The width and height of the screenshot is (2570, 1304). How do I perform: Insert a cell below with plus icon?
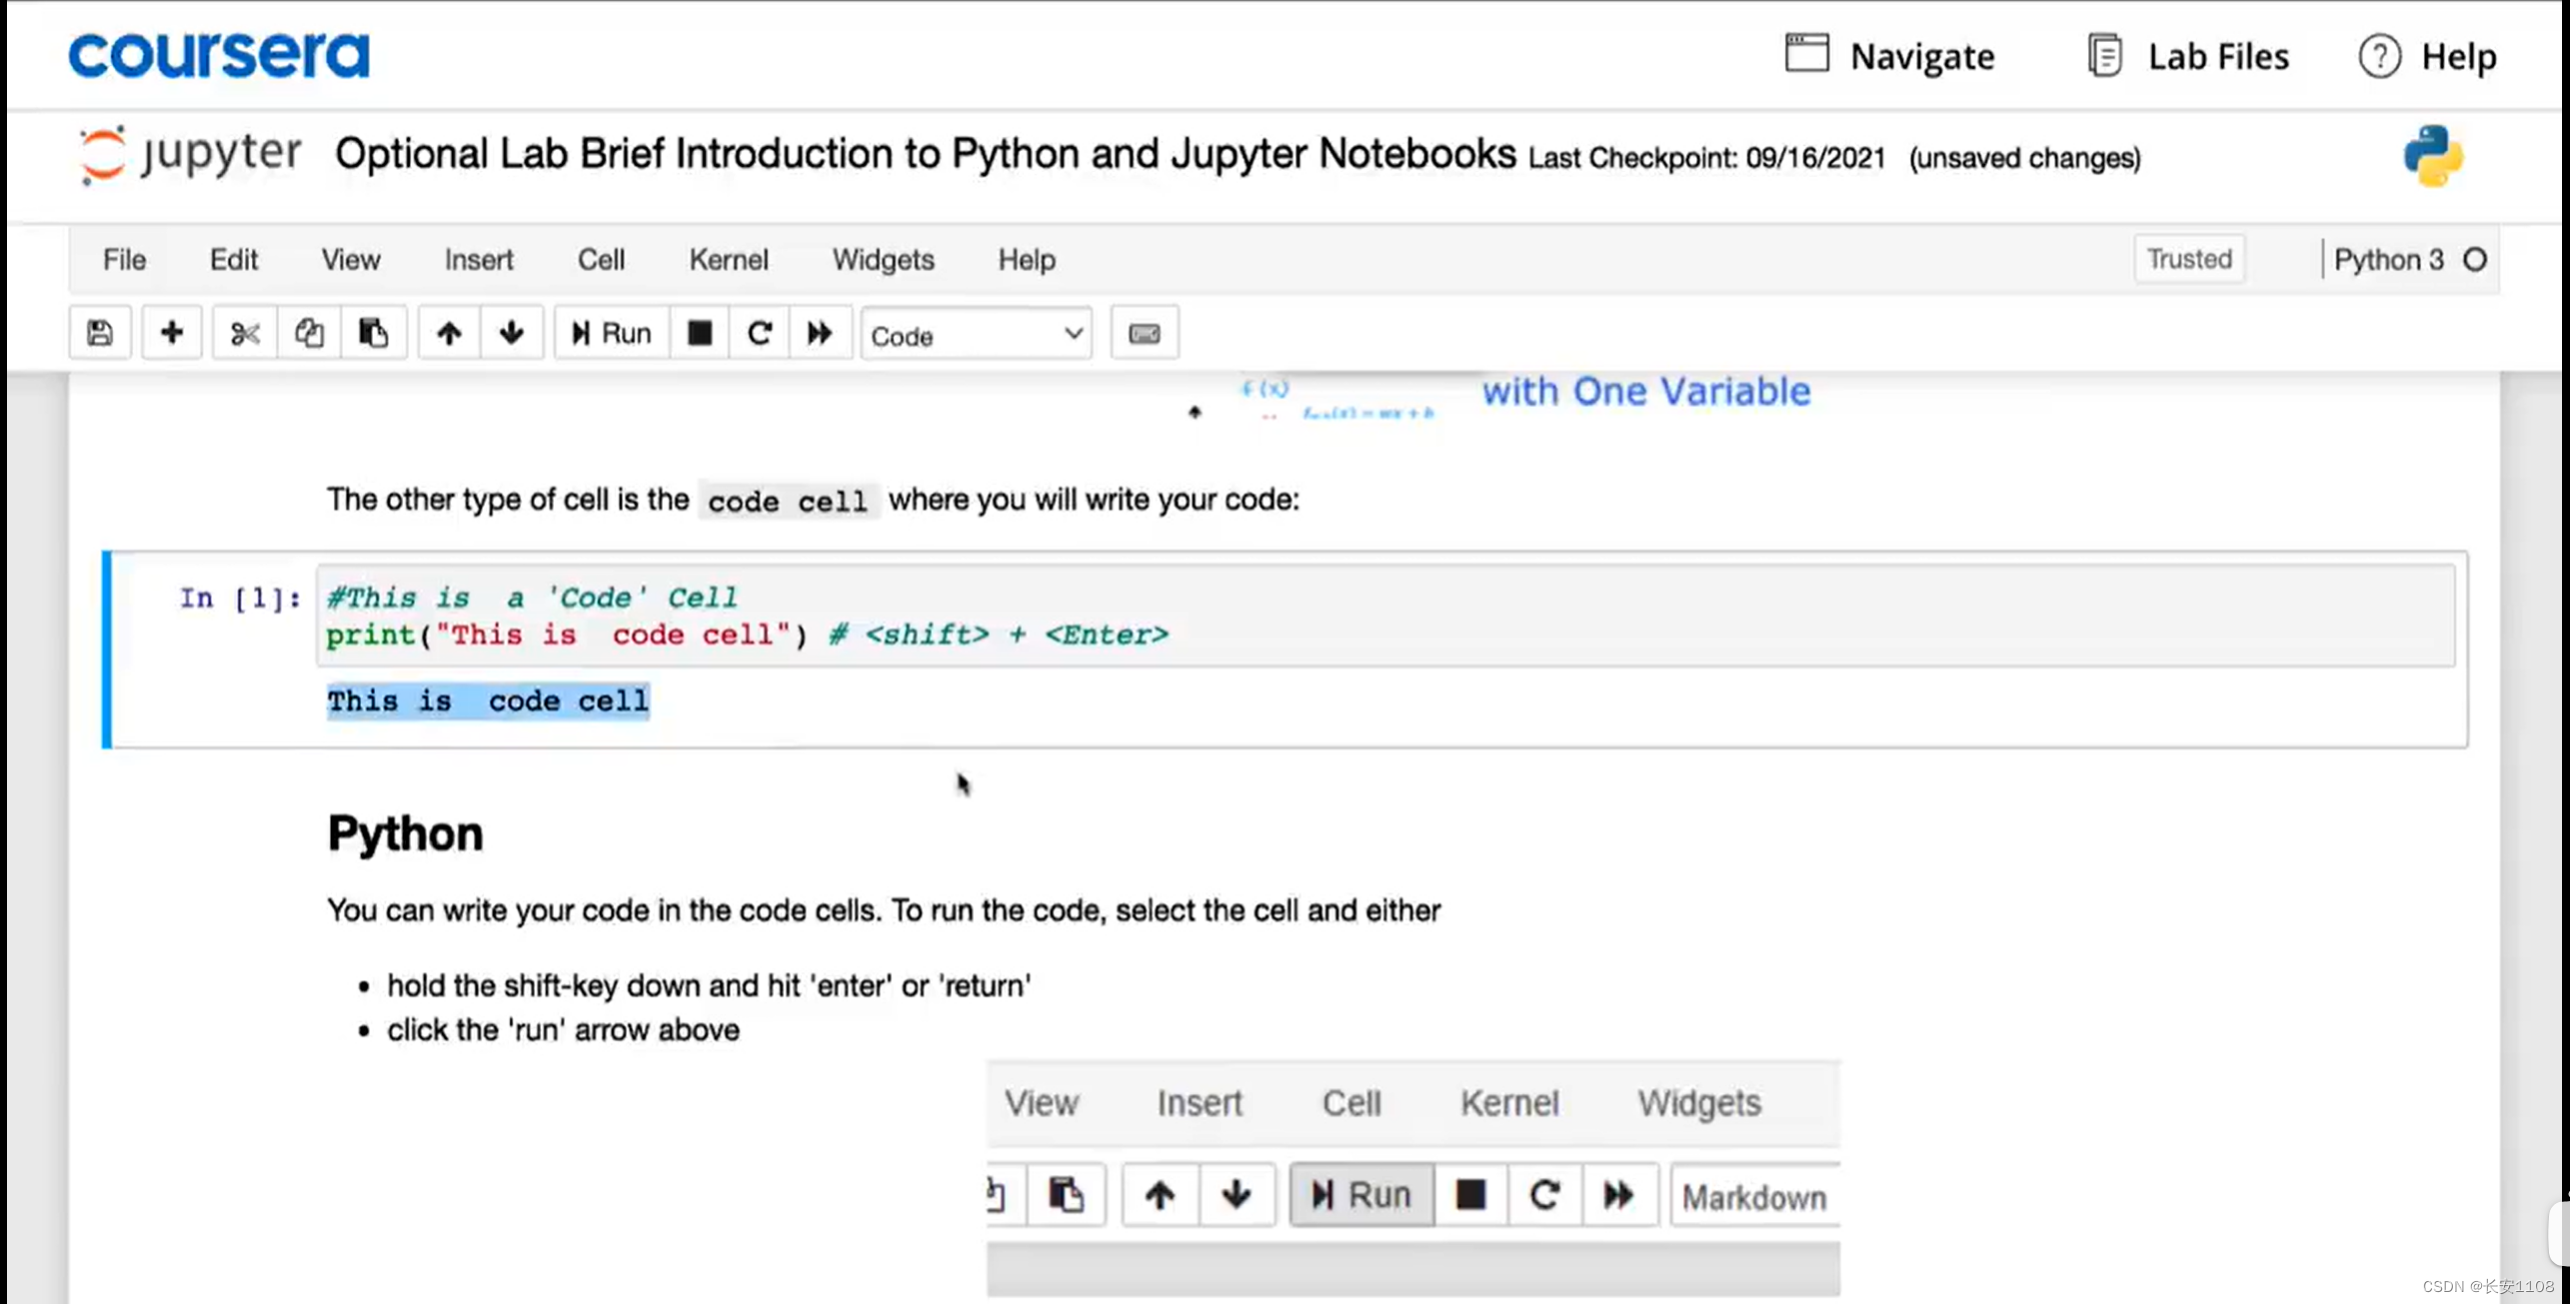click(x=172, y=333)
